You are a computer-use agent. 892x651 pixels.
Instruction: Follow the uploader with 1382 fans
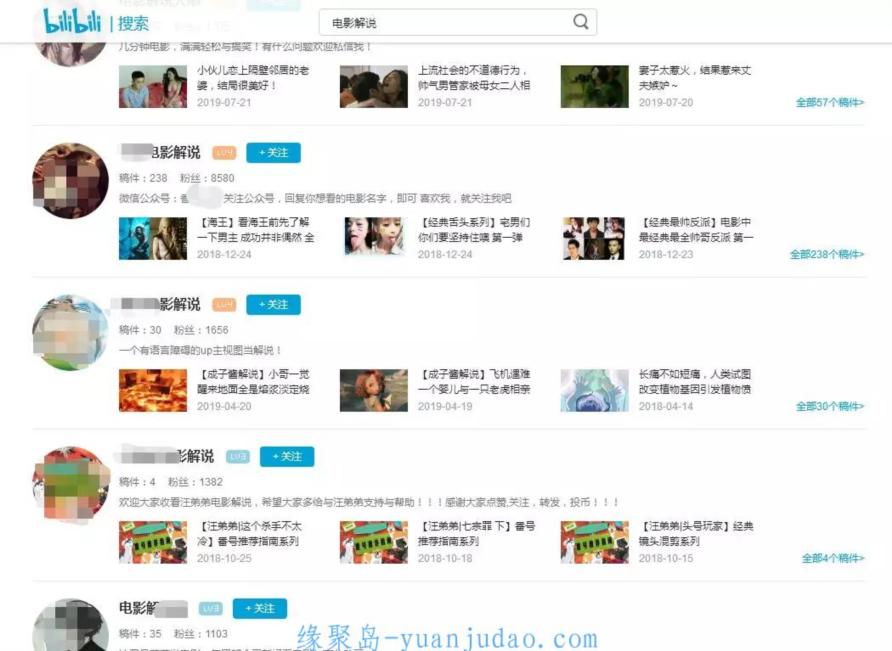287,456
